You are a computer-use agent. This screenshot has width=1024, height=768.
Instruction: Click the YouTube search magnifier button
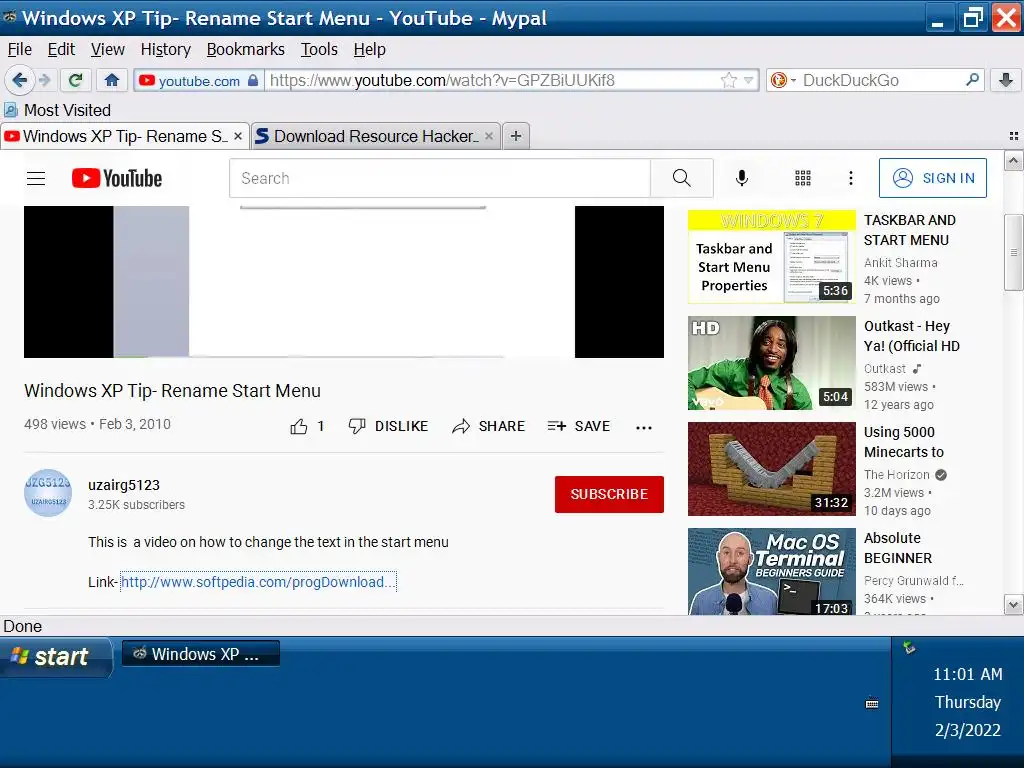coord(682,178)
